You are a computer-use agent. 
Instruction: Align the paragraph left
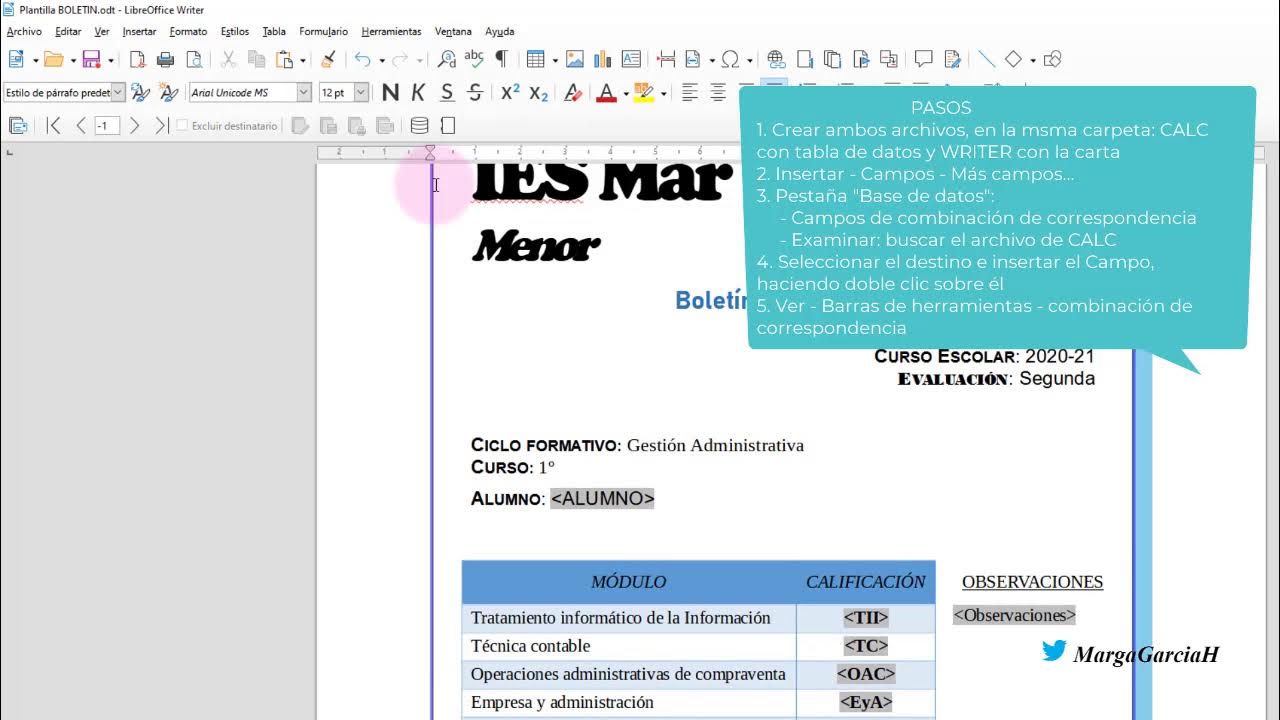(690, 93)
